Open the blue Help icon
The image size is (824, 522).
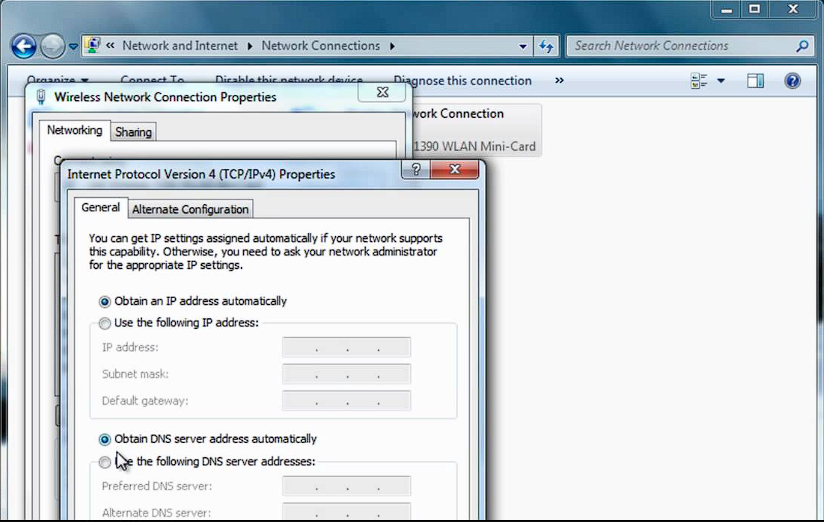(793, 81)
